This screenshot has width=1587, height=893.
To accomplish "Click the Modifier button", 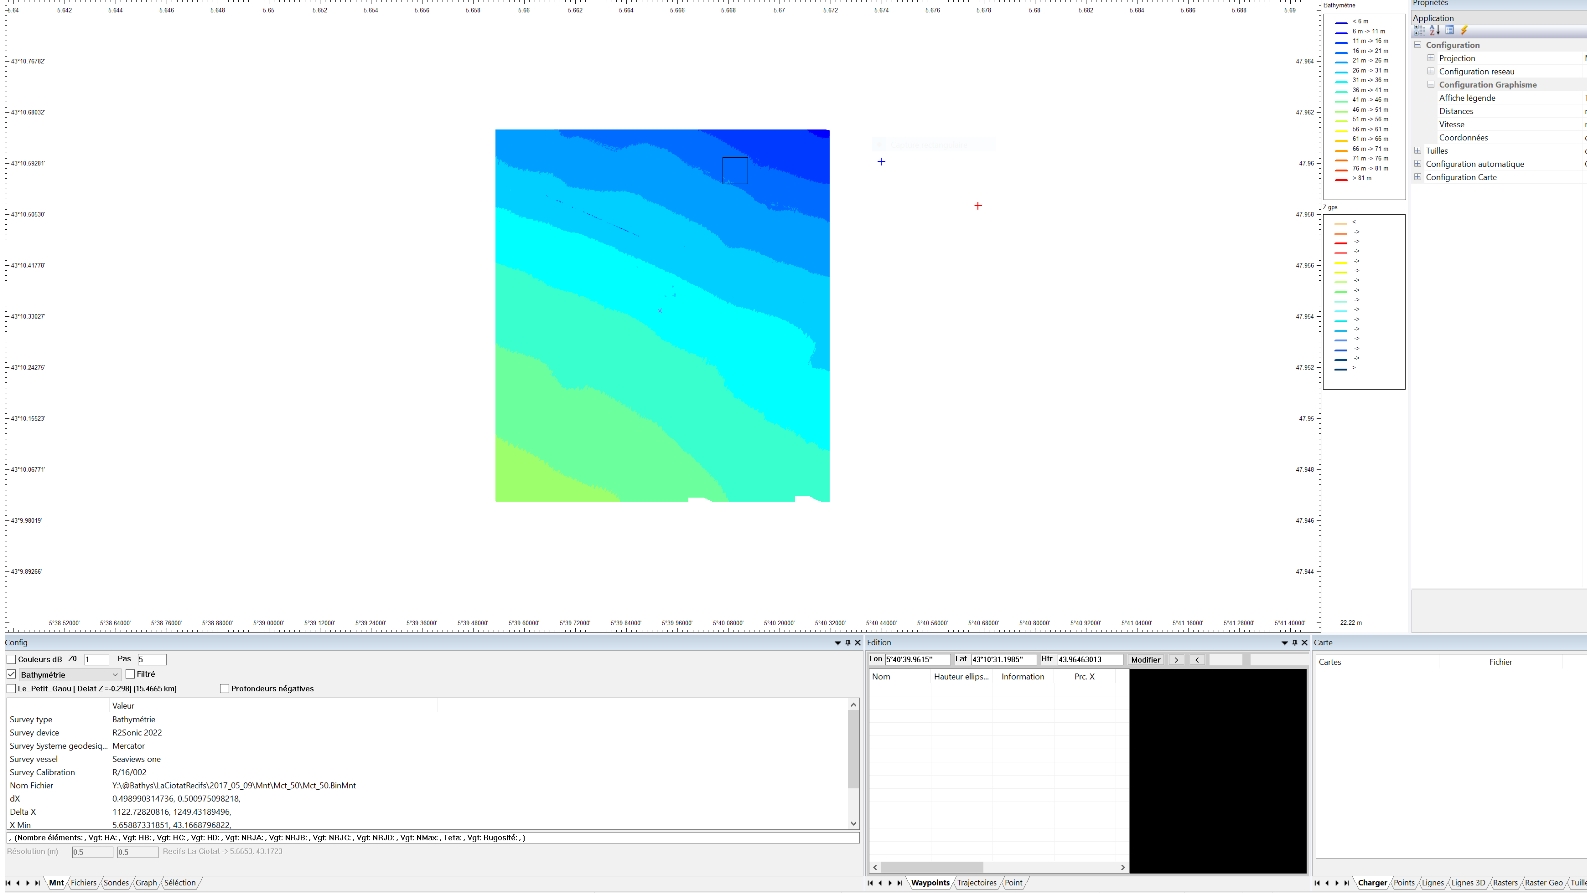I will [1146, 660].
